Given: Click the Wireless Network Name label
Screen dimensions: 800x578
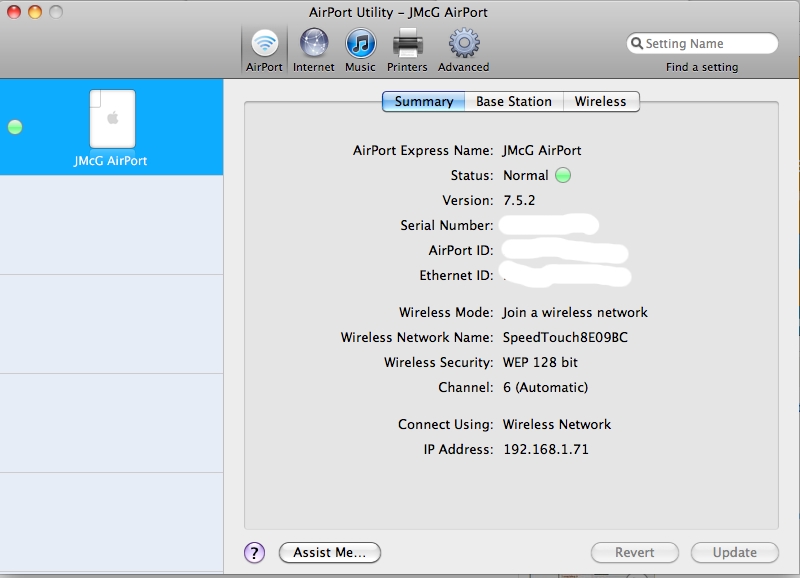Looking at the screenshot, I should coord(417,337).
